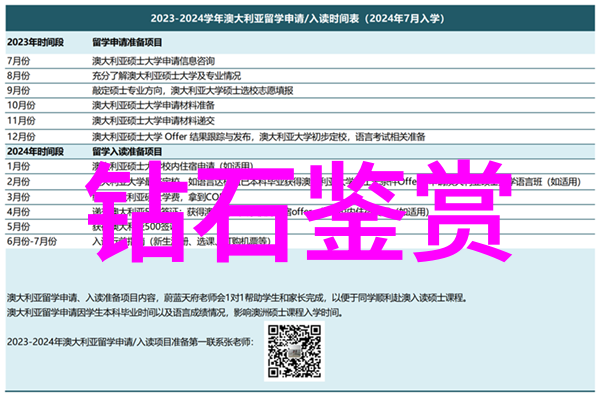600x397 pixels.
Task: Click the '3月份' row label
Action: point(18,197)
